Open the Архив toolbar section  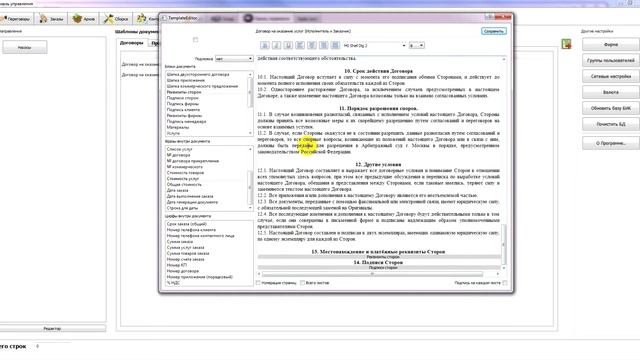[84, 19]
